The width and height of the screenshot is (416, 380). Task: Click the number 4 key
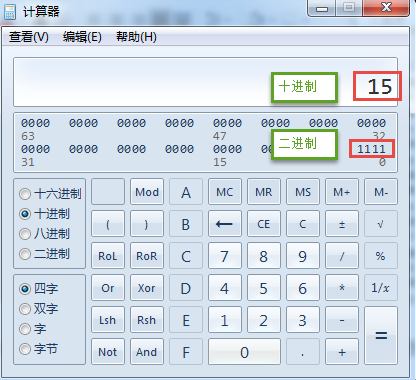tap(225, 288)
